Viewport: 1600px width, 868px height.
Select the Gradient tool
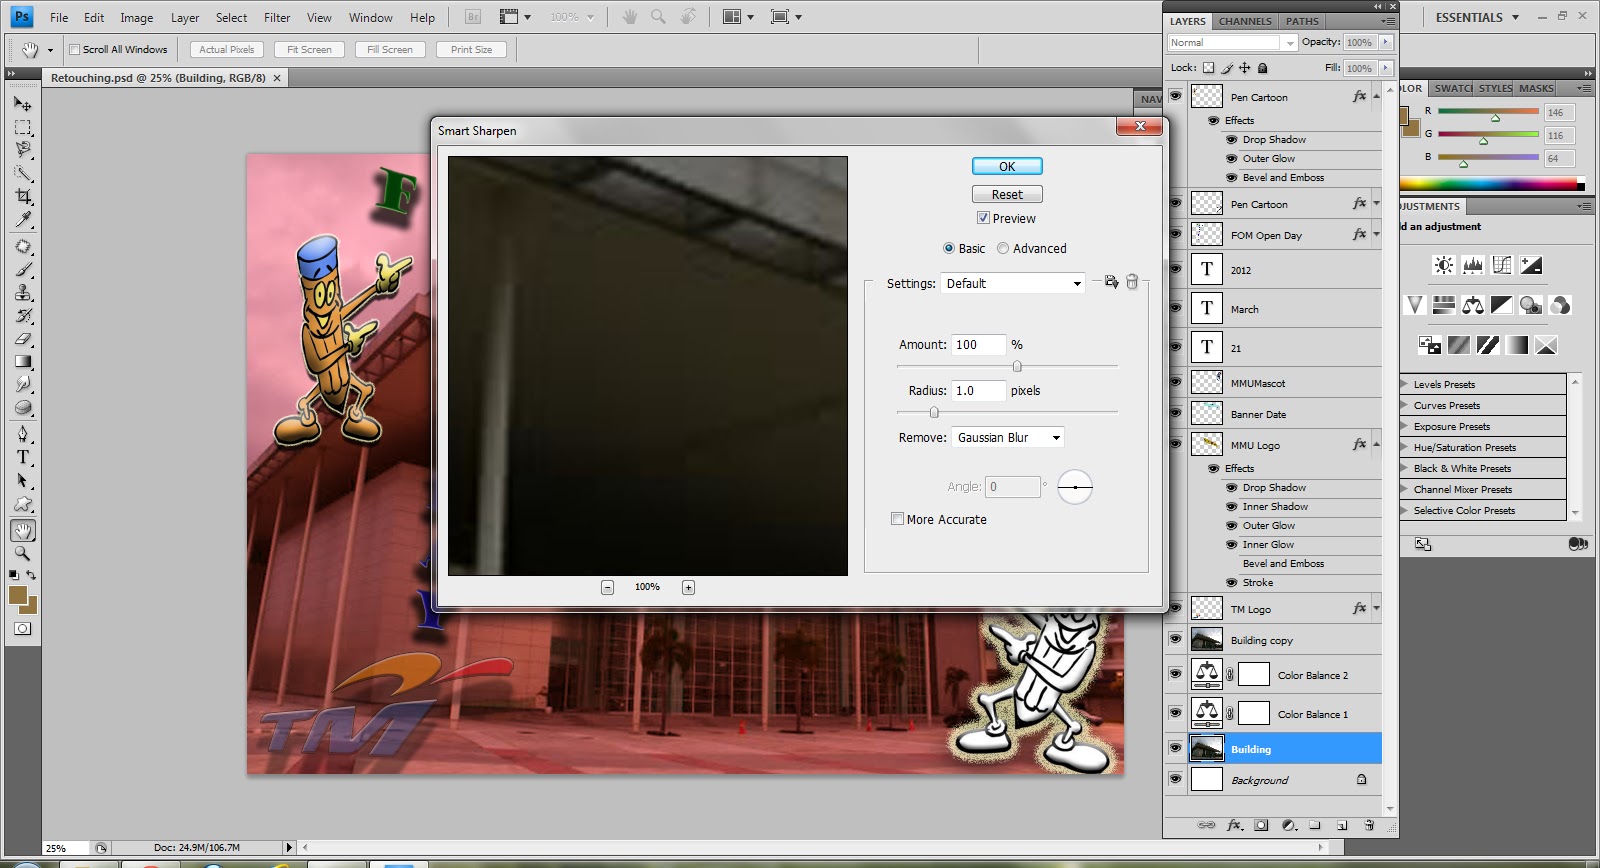pyautogui.click(x=23, y=362)
